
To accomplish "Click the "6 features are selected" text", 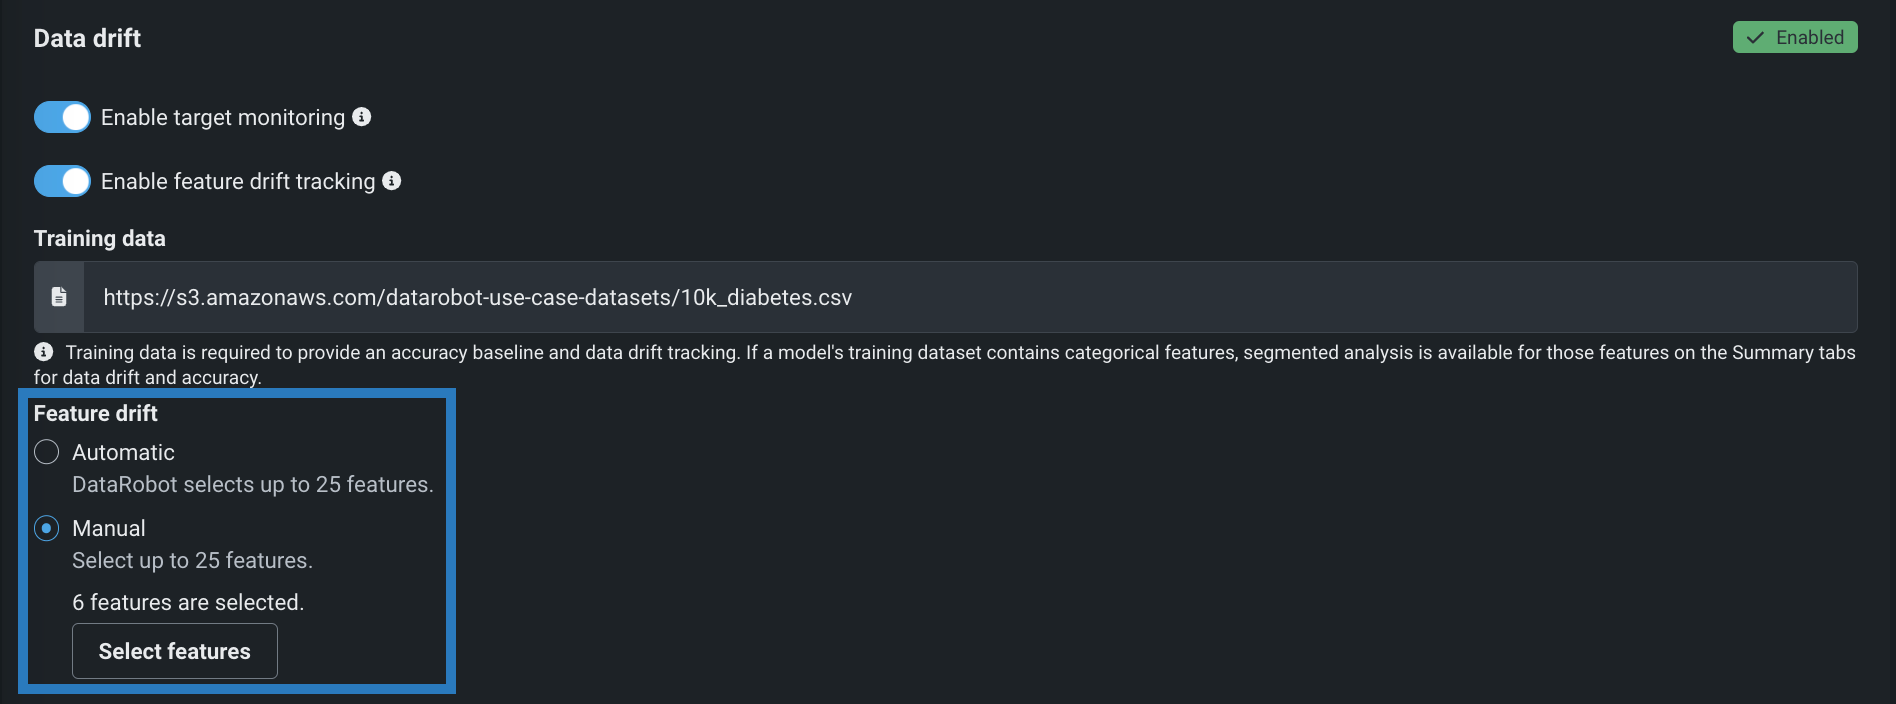I will 188,602.
